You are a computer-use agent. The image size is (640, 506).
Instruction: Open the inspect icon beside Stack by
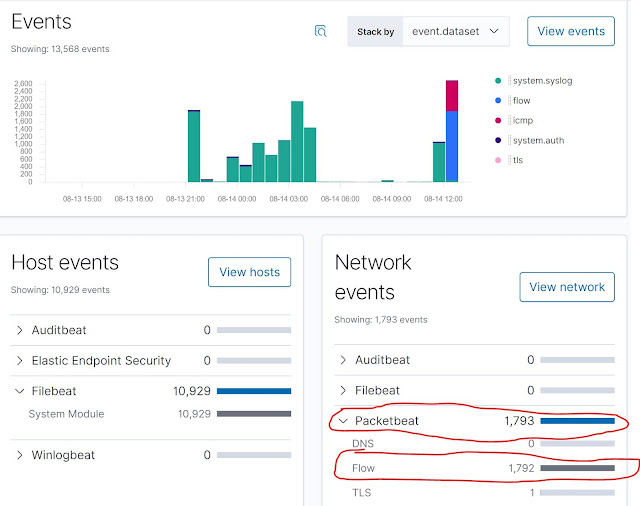[320, 31]
